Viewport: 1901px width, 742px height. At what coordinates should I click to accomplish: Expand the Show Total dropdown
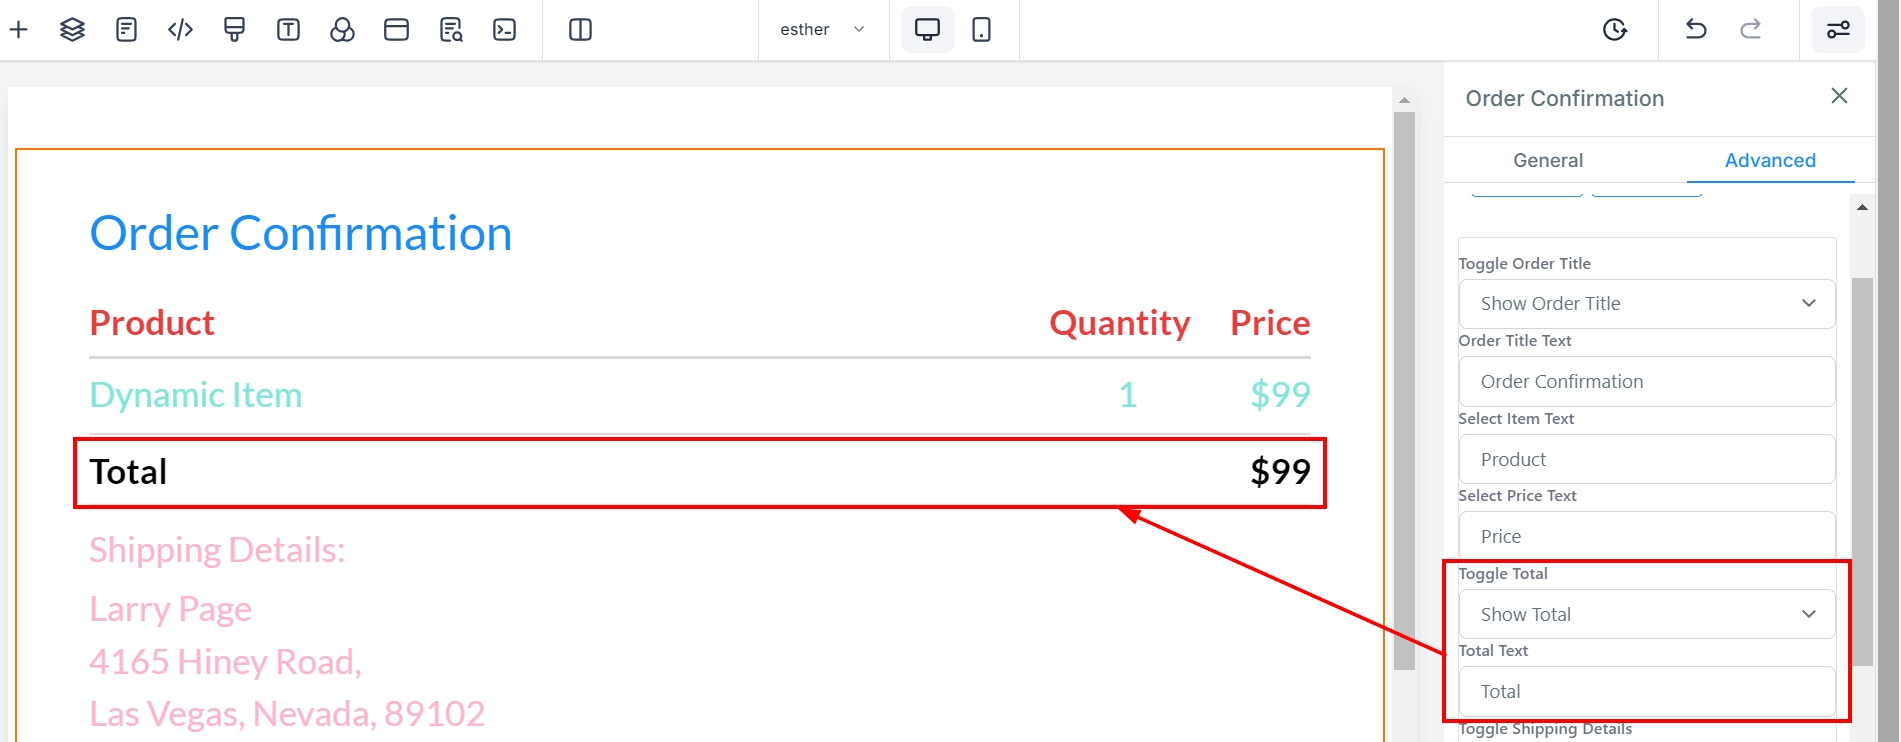coord(1646,614)
